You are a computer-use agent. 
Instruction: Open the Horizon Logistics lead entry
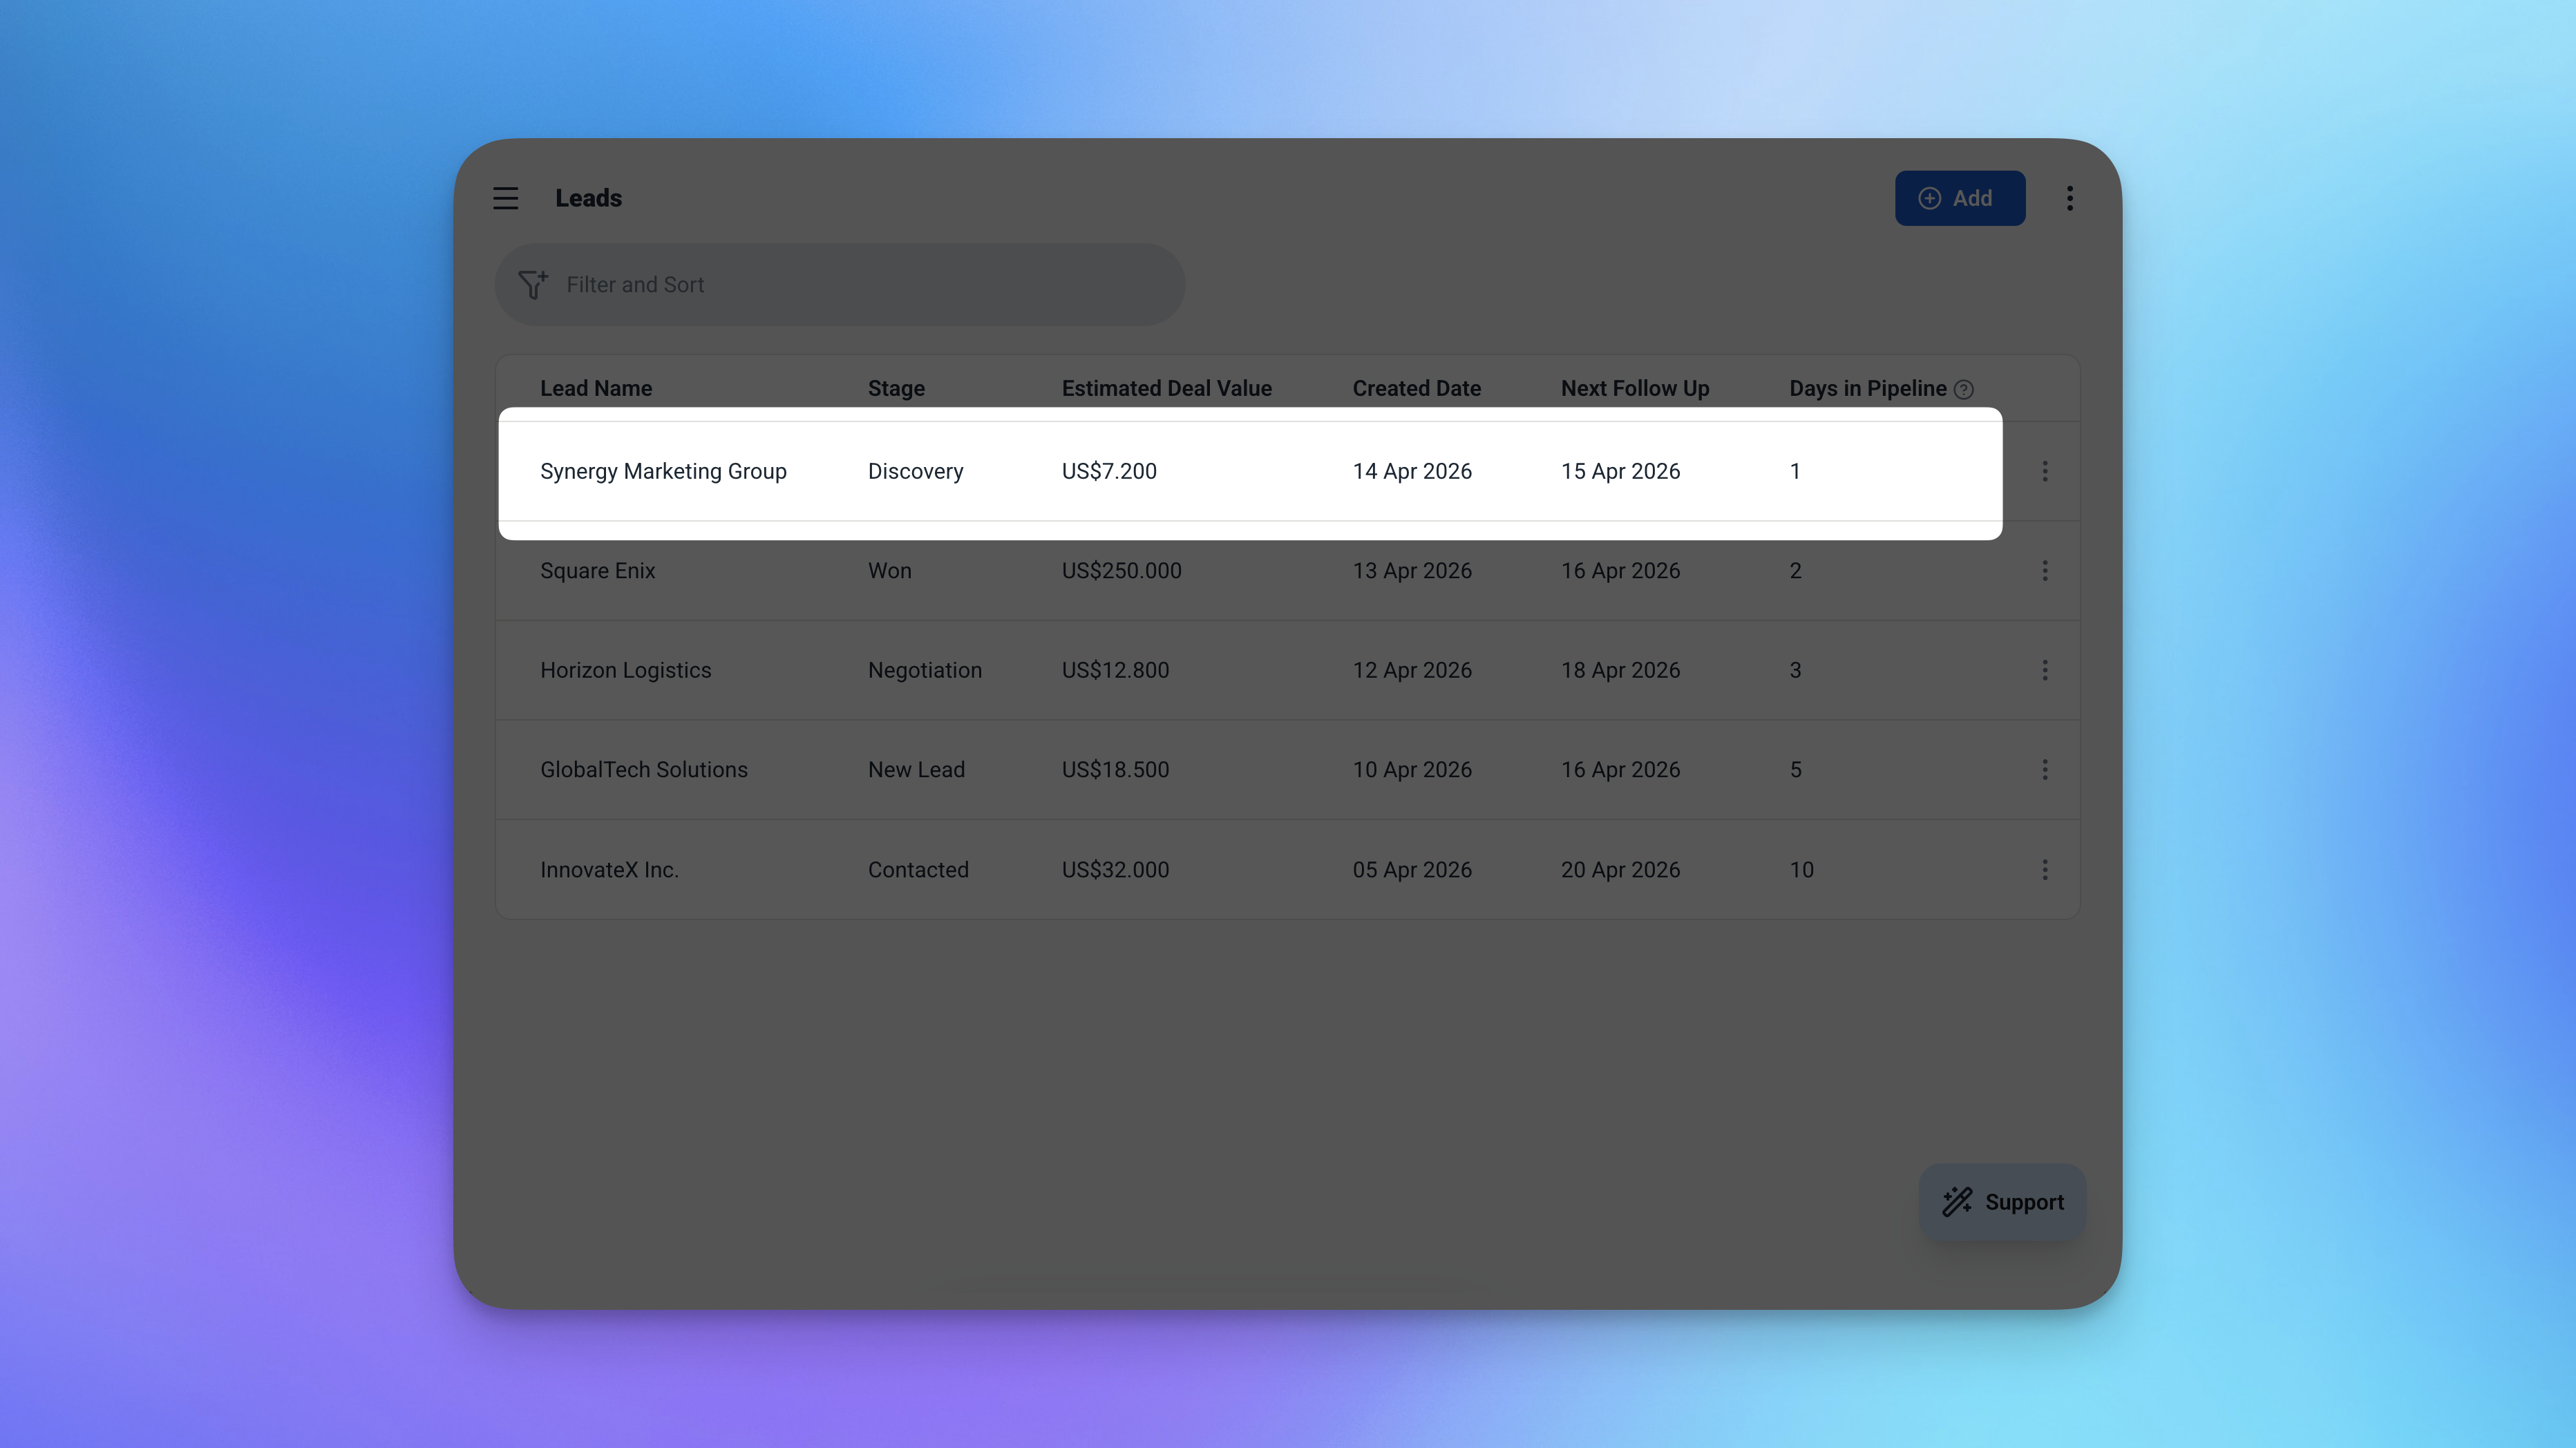point(625,670)
